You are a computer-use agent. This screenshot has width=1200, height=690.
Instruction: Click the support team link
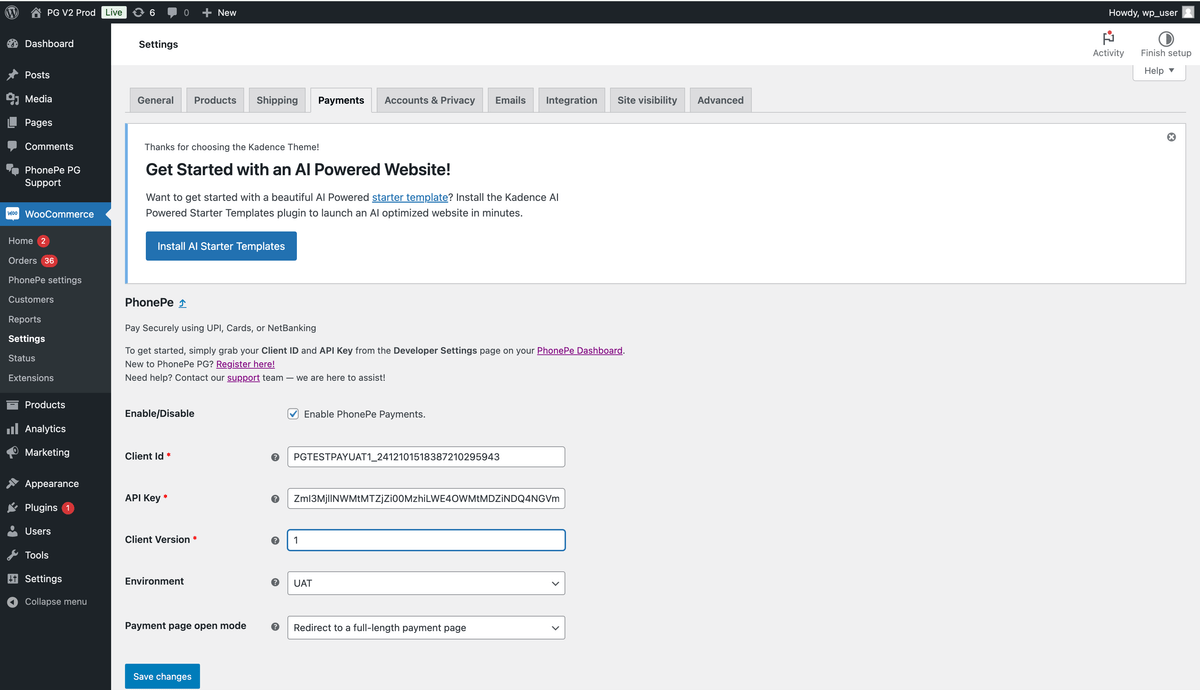coord(243,378)
